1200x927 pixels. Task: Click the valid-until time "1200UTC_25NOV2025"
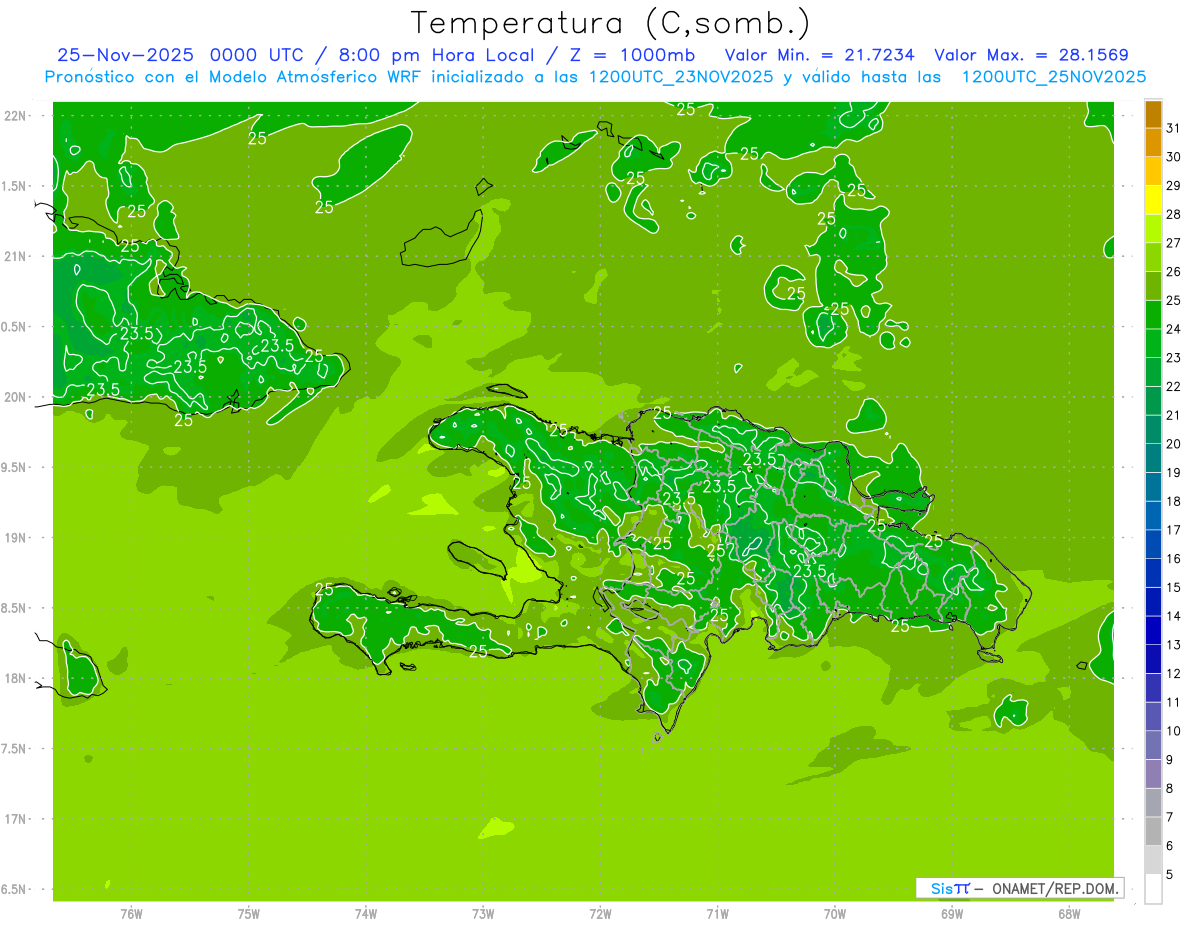1053,77
